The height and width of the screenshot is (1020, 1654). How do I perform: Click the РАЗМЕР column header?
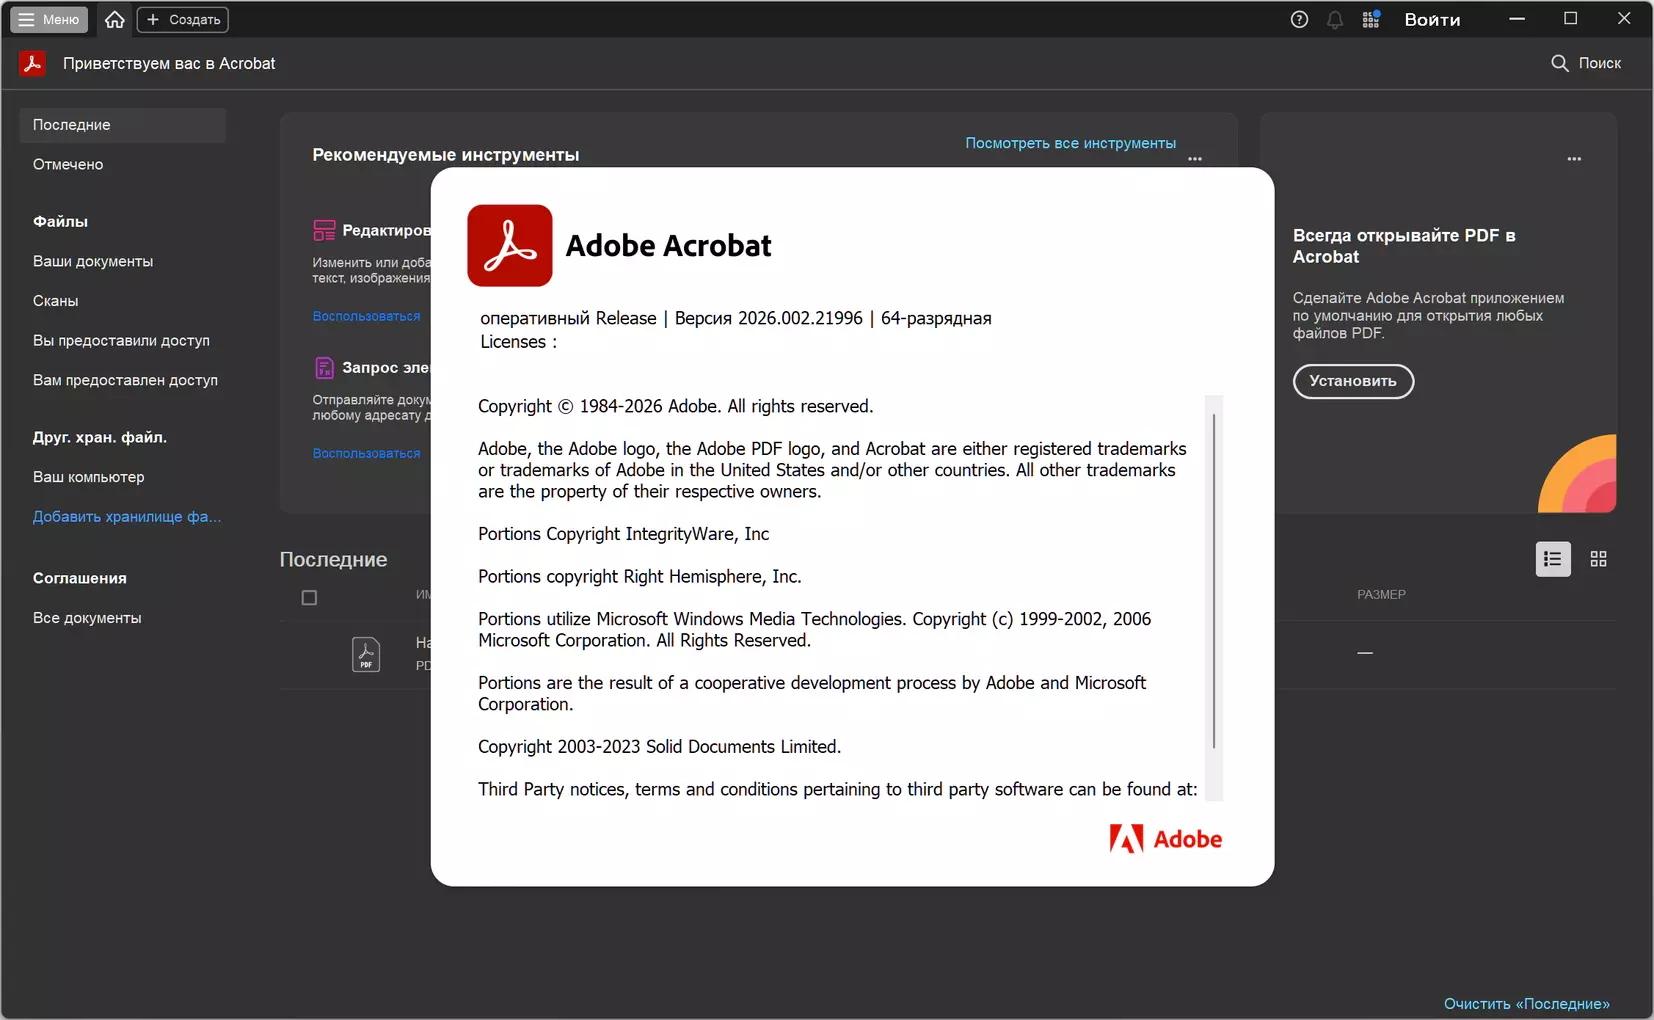(1381, 594)
